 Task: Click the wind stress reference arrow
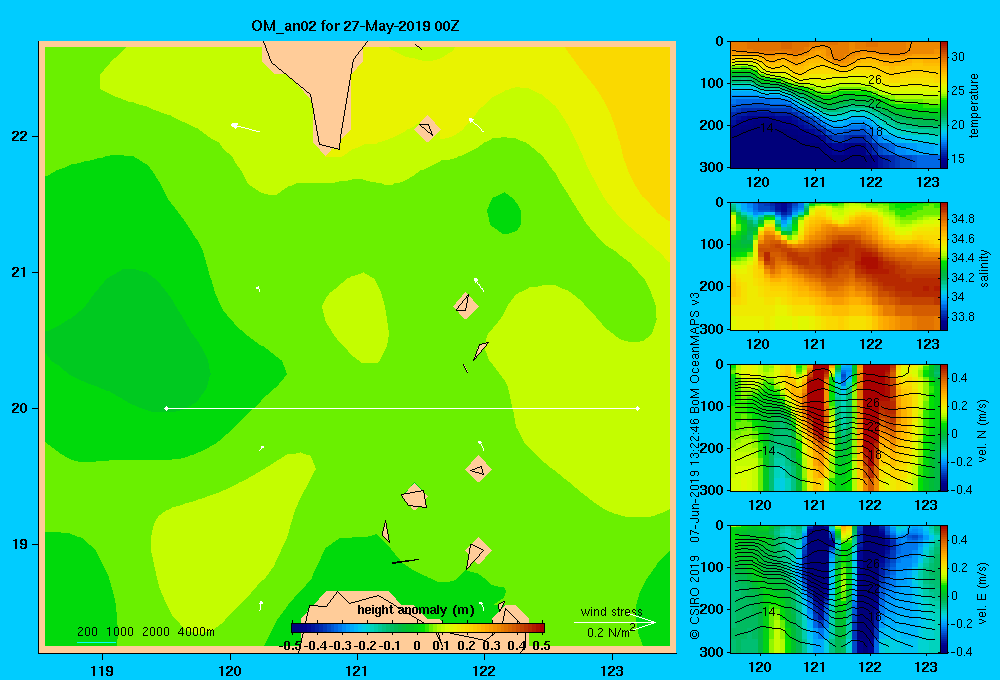615,623
